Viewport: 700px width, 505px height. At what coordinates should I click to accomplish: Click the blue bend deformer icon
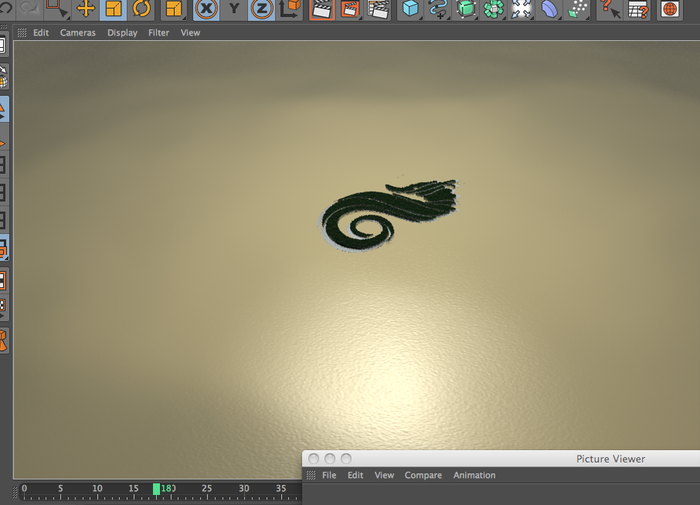coord(549,8)
